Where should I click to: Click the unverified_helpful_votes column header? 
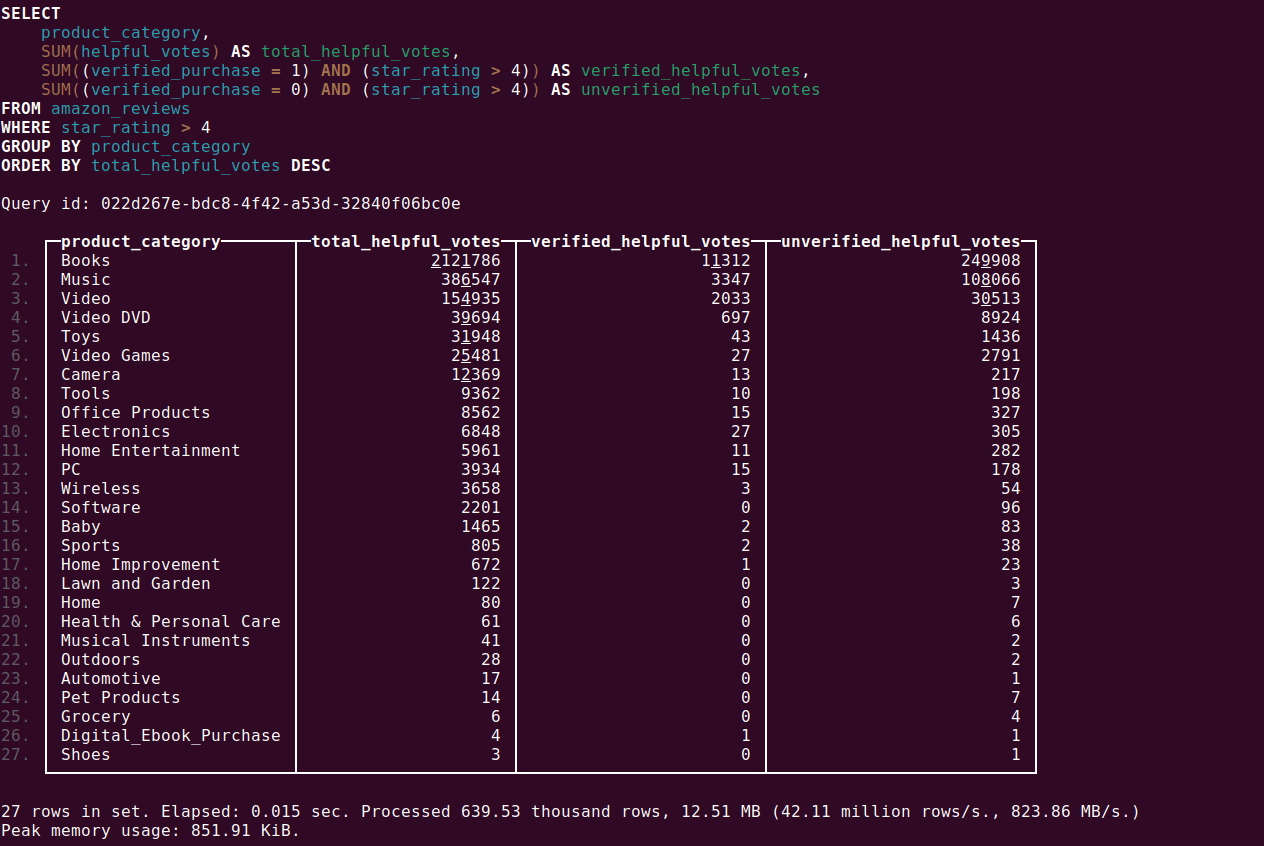[899, 241]
